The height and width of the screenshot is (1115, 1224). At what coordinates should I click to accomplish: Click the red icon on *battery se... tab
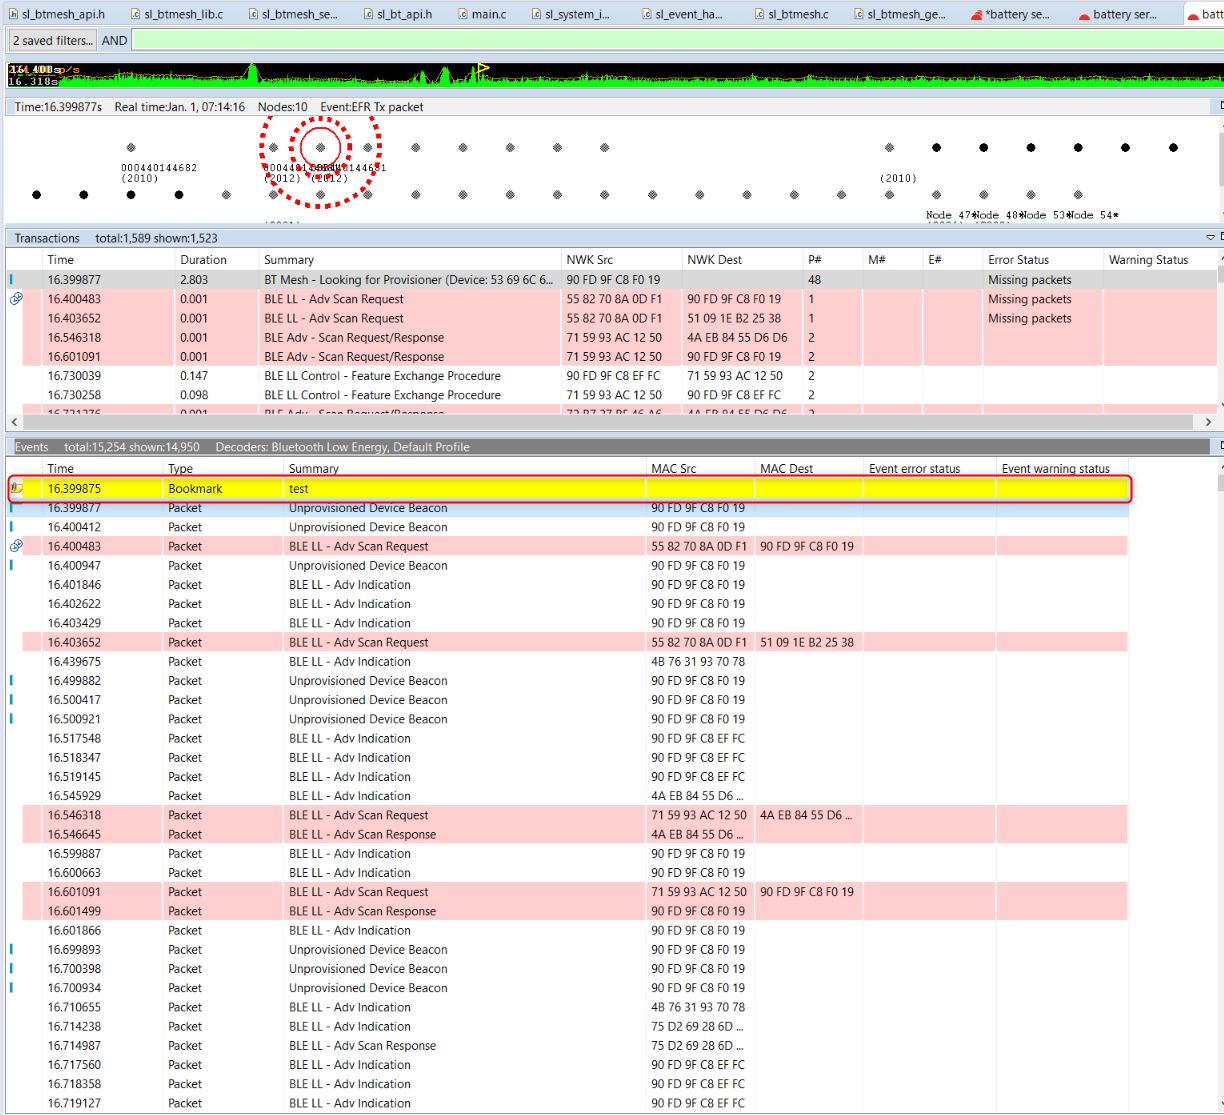(x=976, y=15)
